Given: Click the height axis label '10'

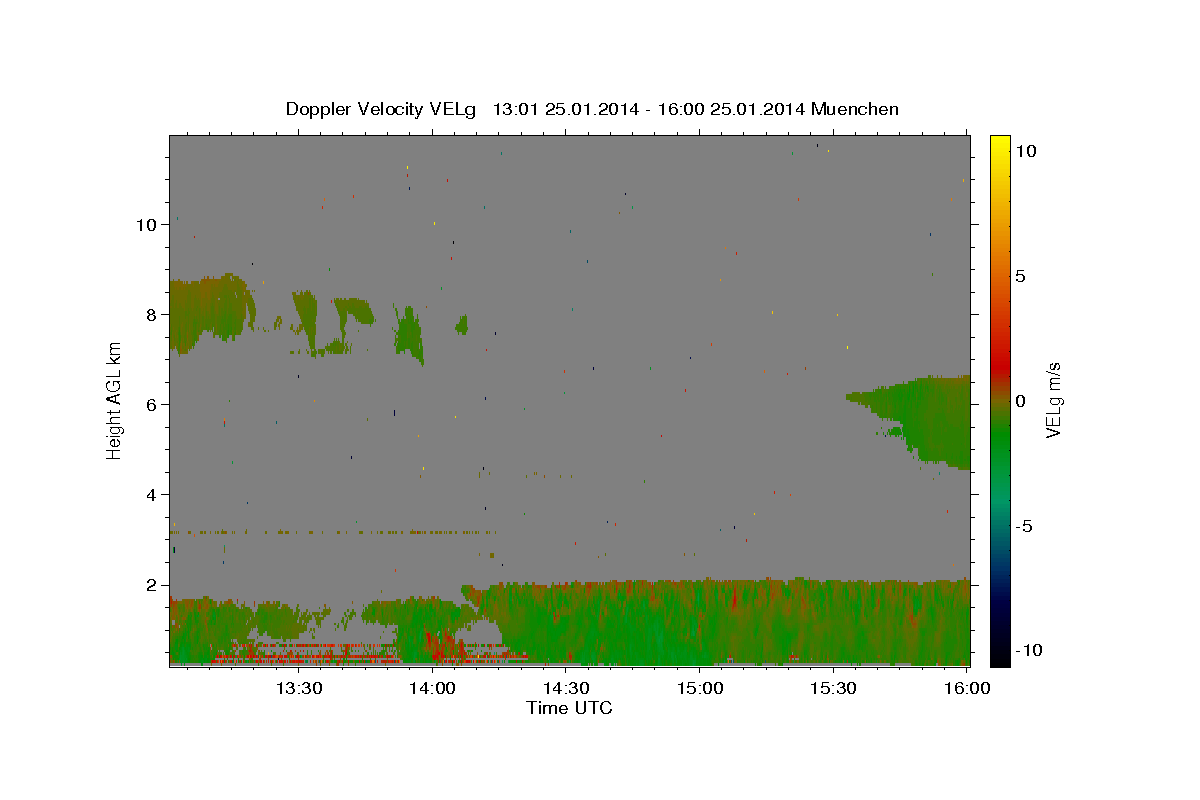Looking at the screenshot, I should [146, 225].
